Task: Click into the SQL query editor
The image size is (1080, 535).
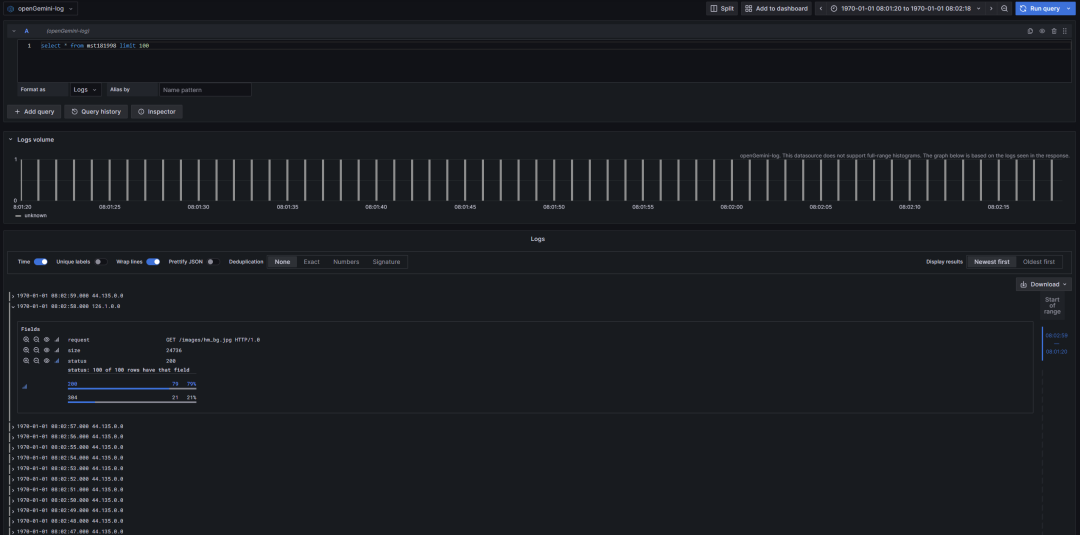Action: point(544,62)
